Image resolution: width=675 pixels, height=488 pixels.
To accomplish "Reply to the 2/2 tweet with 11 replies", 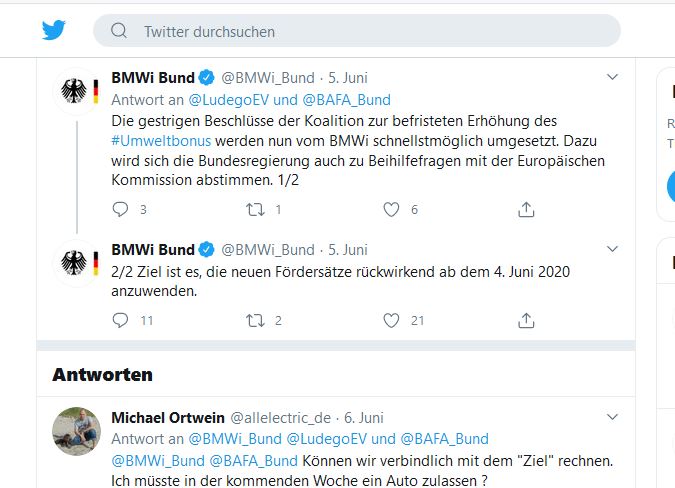I will 120,320.
